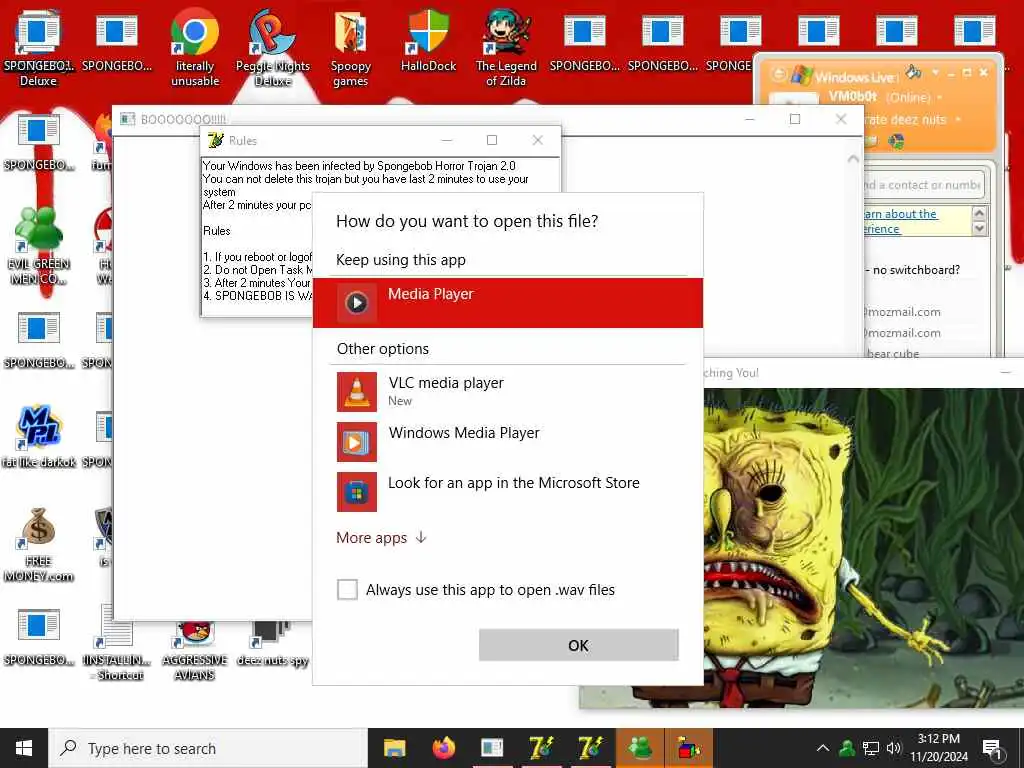This screenshot has width=1024, height=768.
Task: Open The Legend of Zilda shortcut
Action: click(x=506, y=49)
